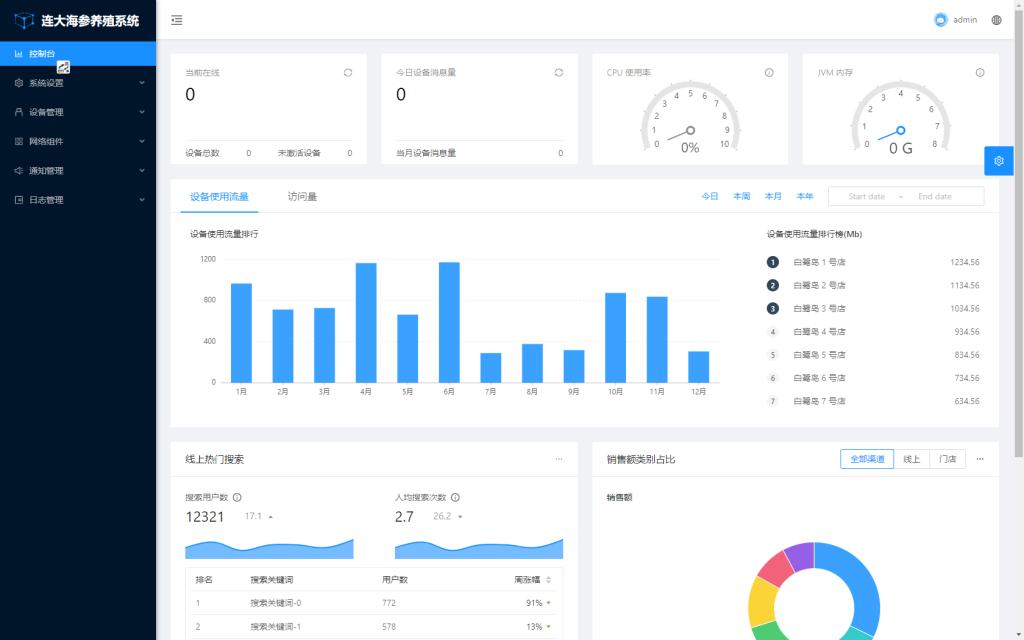
Task: Click the 搜索关键词-1 table cell
Action: 276,626
